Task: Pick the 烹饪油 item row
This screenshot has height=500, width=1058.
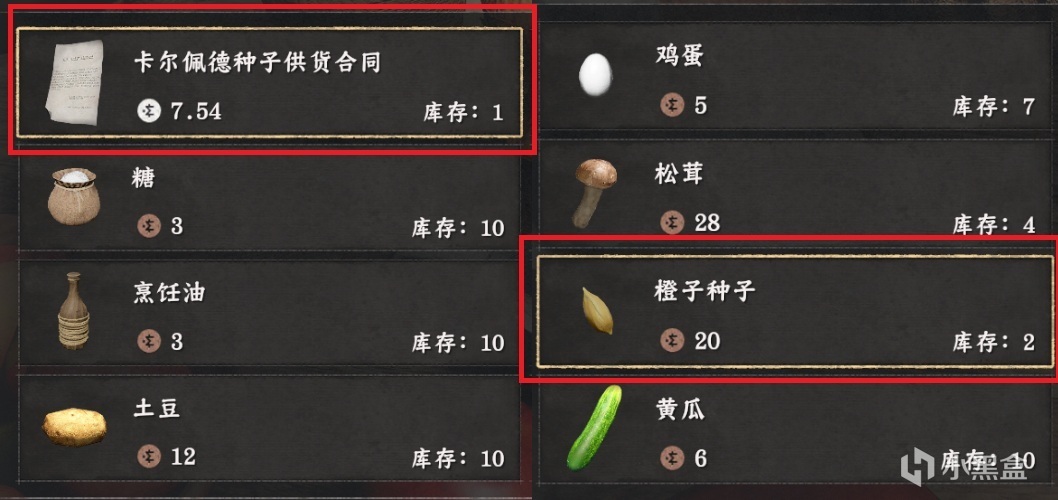Action: pos(270,312)
